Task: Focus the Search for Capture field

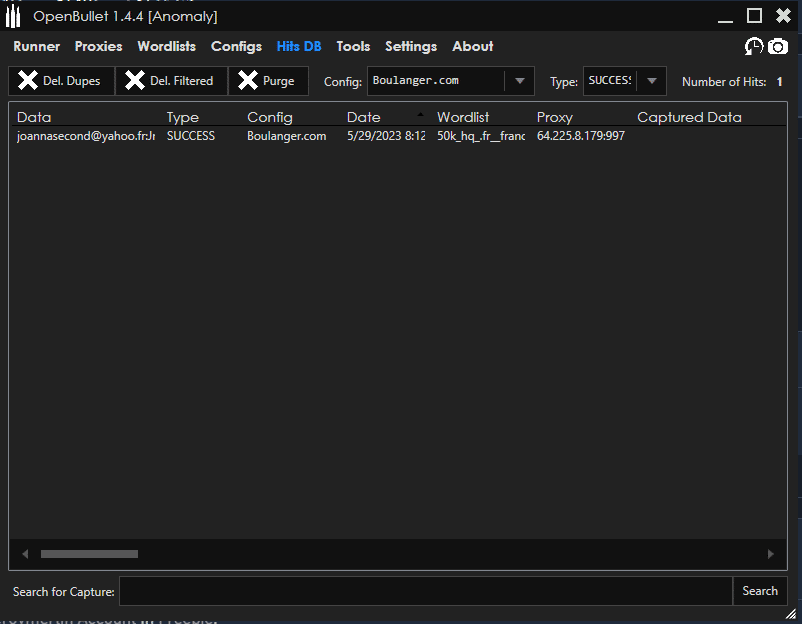Action: tap(425, 591)
